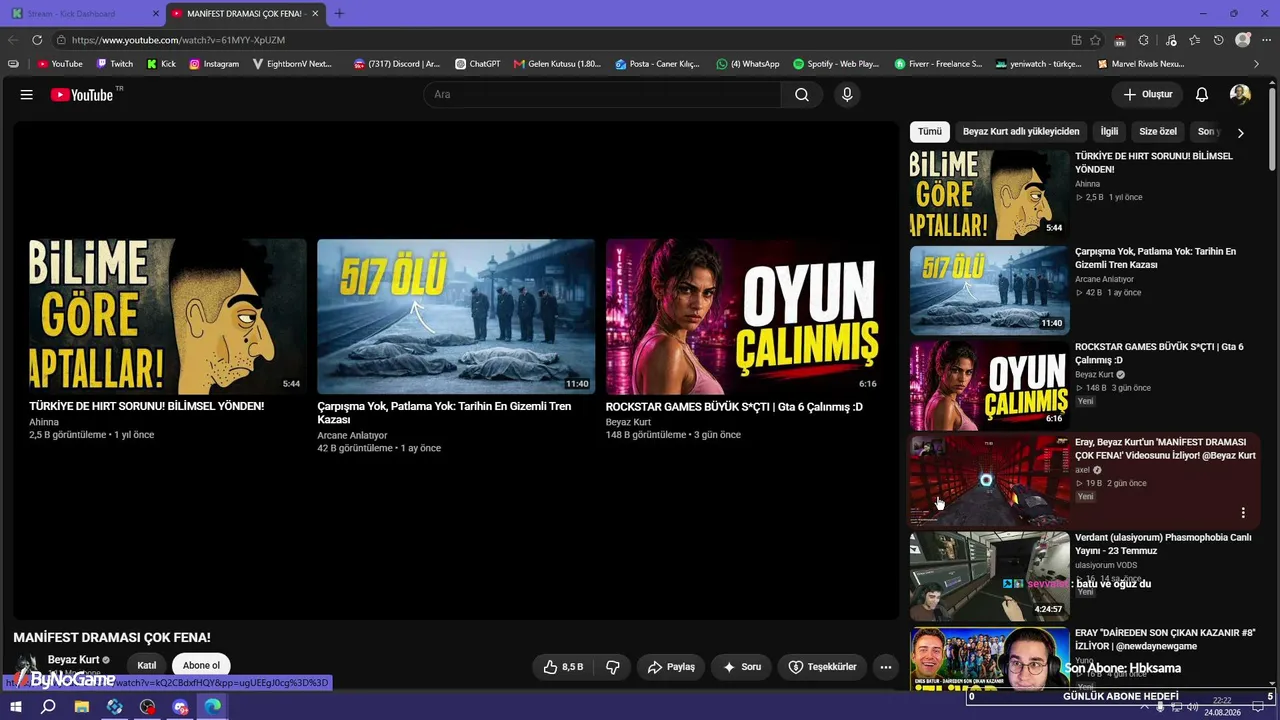
Task: Open a new browser tab
Action: 339,14
